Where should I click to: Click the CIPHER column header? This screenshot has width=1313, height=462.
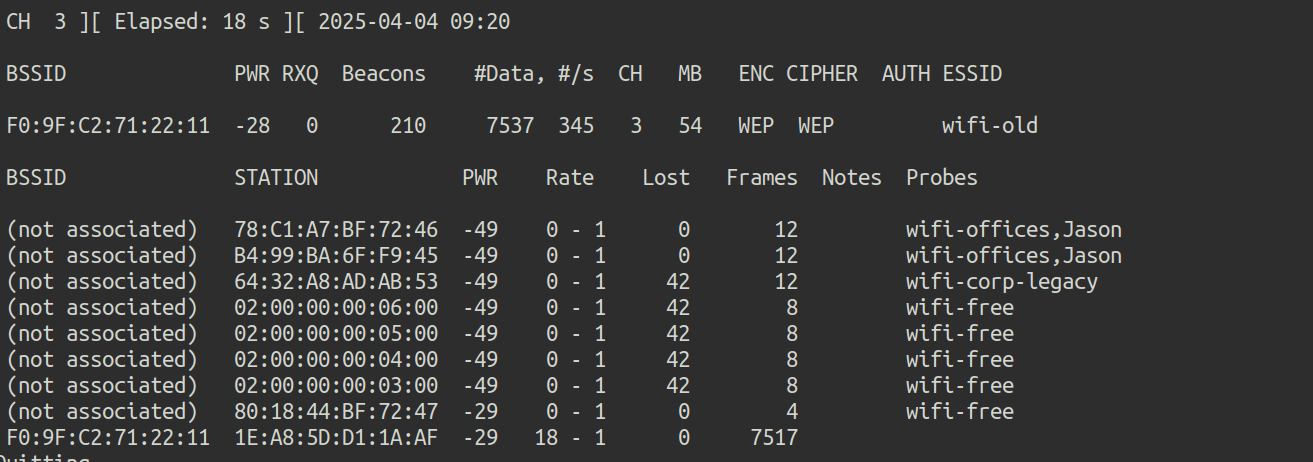821,74
